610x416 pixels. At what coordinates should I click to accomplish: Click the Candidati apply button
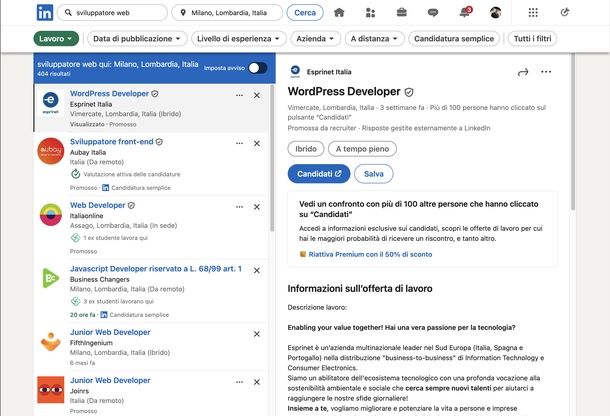(x=319, y=174)
